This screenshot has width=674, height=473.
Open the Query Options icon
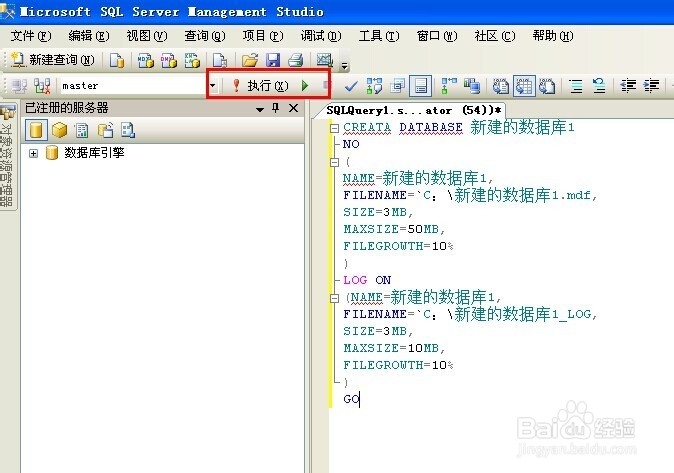coord(398,86)
